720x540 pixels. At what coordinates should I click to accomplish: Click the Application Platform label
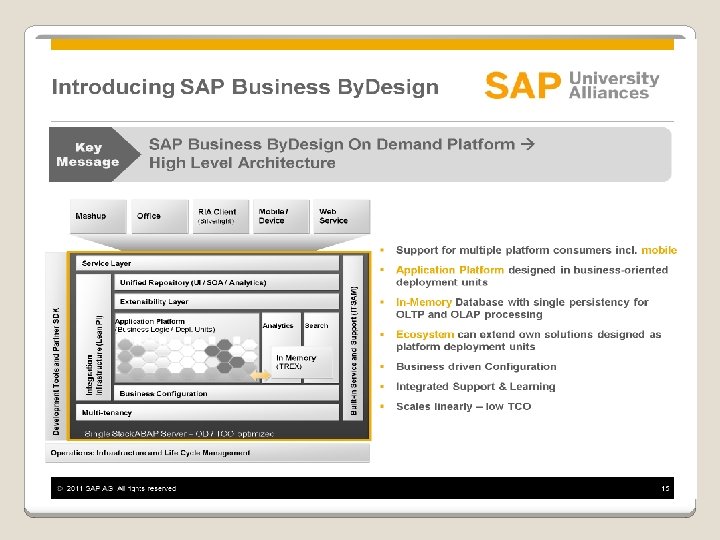point(150,321)
